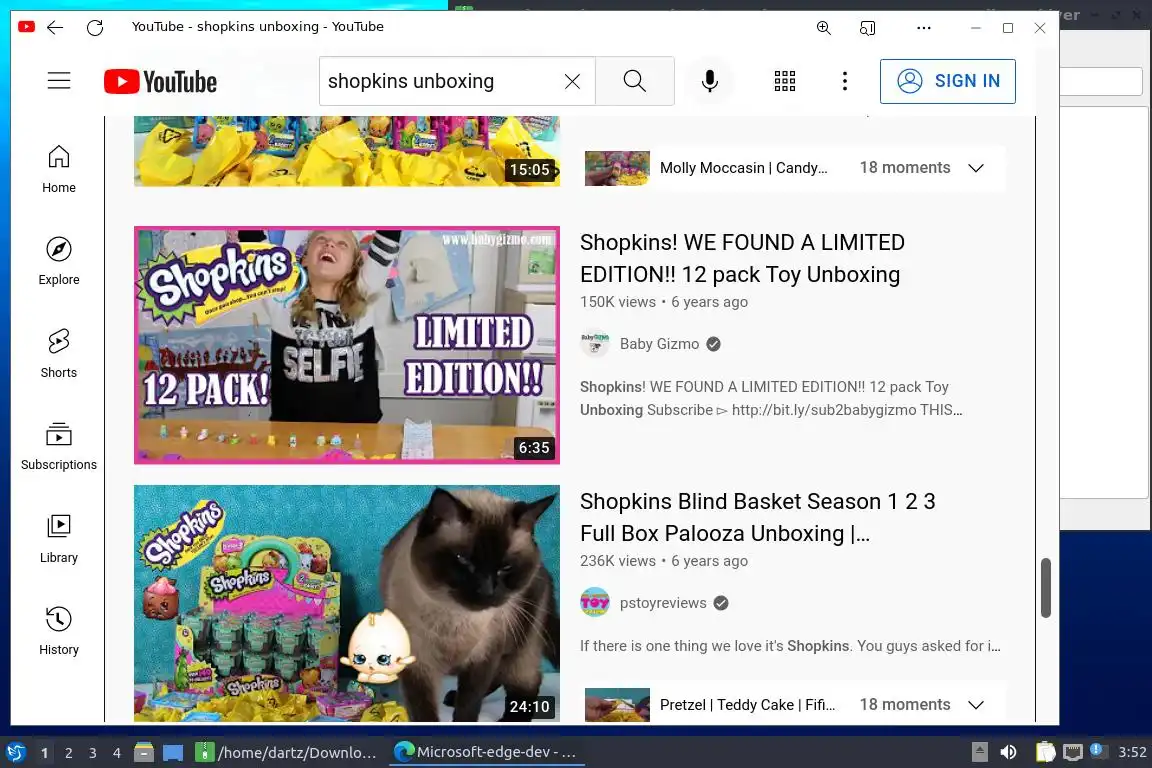Expand the Molly Moccasin 18 moments chevron
The width and height of the screenshot is (1152, 768).
tap(976, 168)
